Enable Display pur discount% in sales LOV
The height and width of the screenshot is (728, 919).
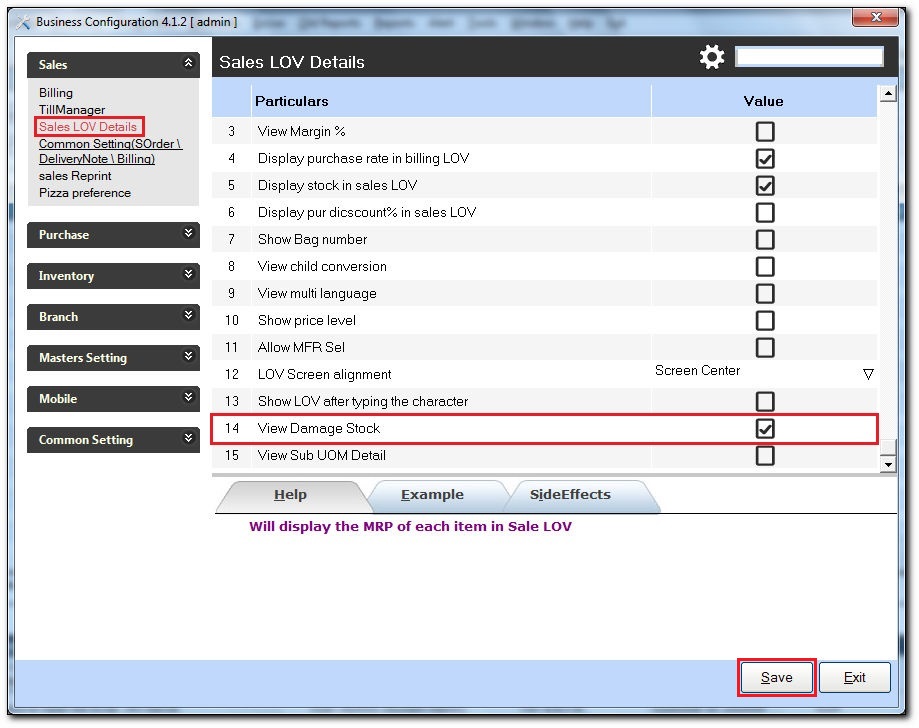(765, 212)
